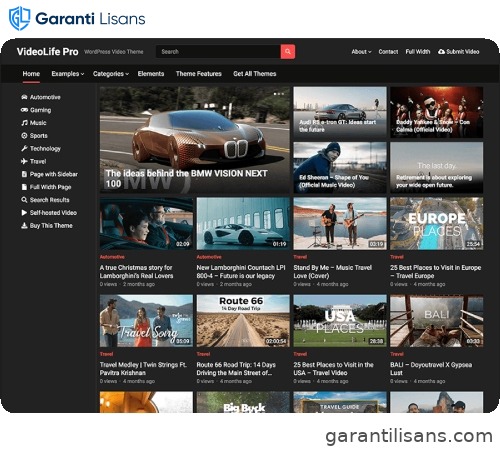Image resolution: width=500 pixels, height=452 pixels.
Task: Click the Contact link in header
Action: pyautogui.click(x=388, y=52)
